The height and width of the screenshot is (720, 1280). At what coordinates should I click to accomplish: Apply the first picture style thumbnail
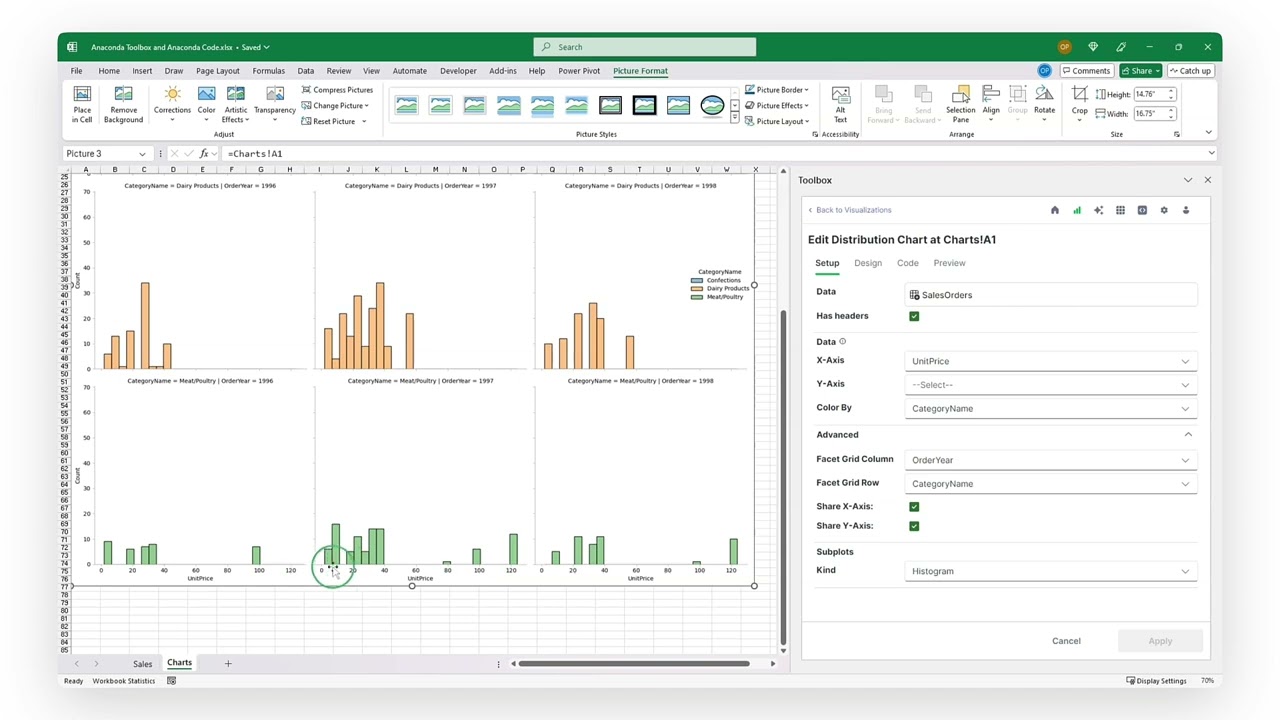click(406, 105)
